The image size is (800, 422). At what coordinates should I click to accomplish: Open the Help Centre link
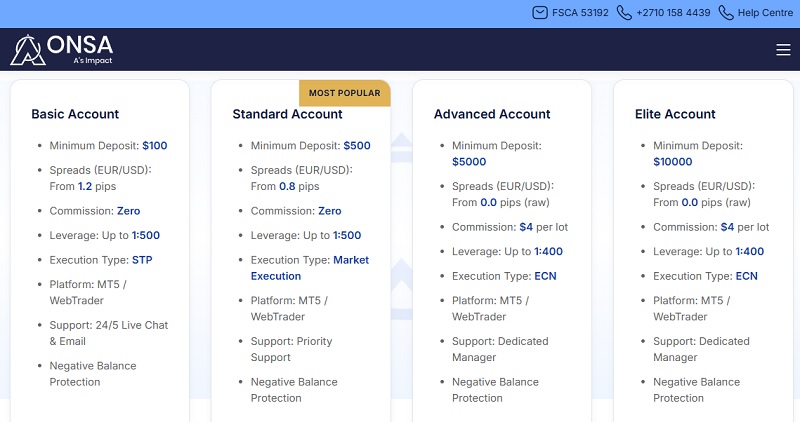(x=766, y=13)
